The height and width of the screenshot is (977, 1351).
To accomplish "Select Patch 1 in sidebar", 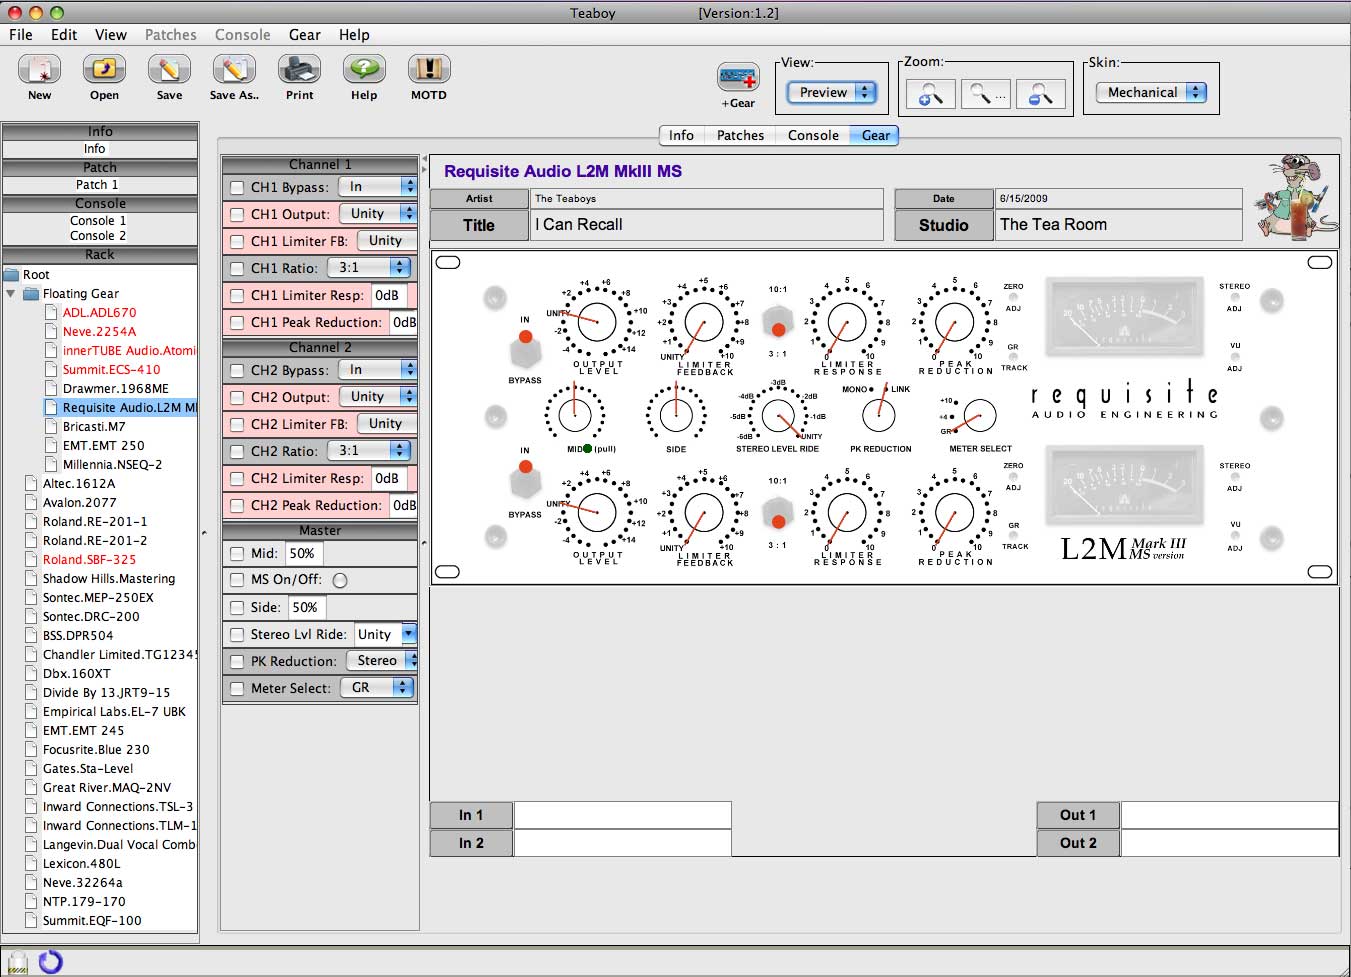I will [97, 185].
